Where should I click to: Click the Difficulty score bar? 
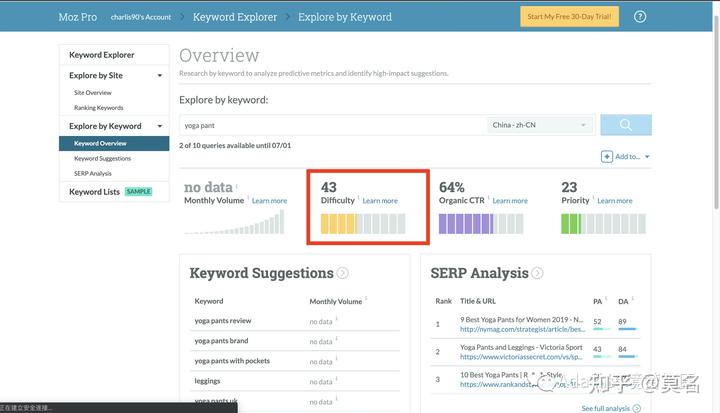click(362, 223)
